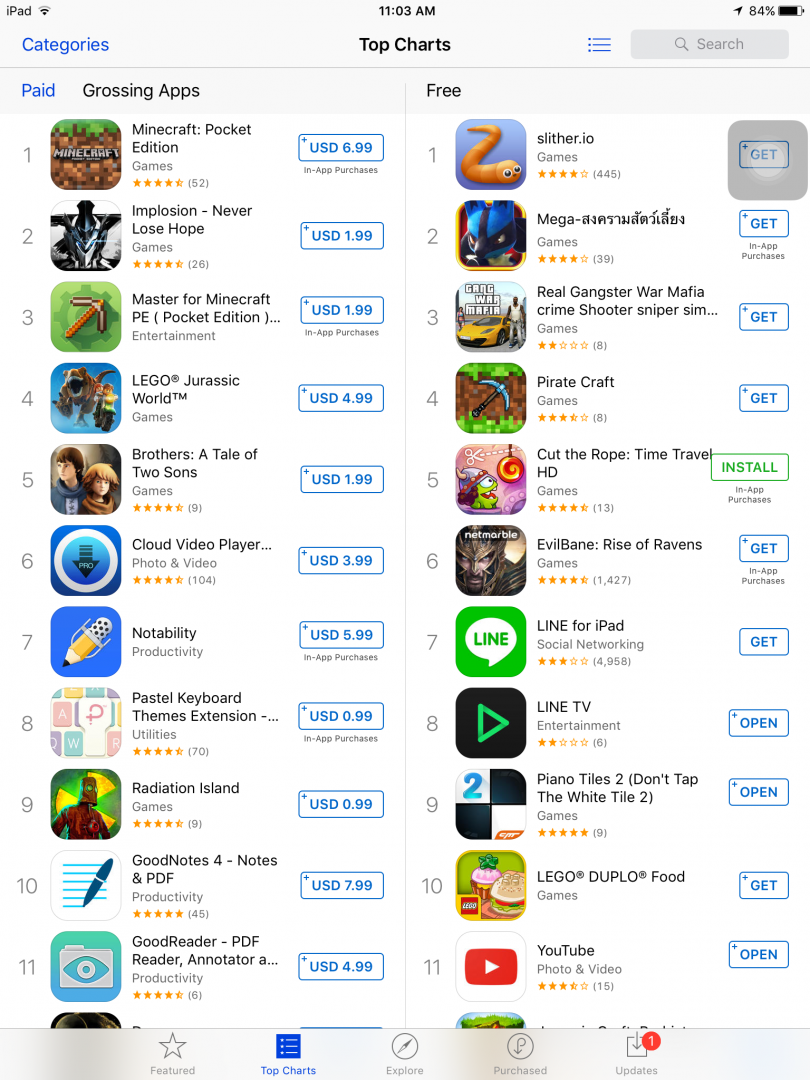Tap the Notability app icon
The width and height of the screenshot is (810, 1080).
pyautogui.click(x=86, y=642)
